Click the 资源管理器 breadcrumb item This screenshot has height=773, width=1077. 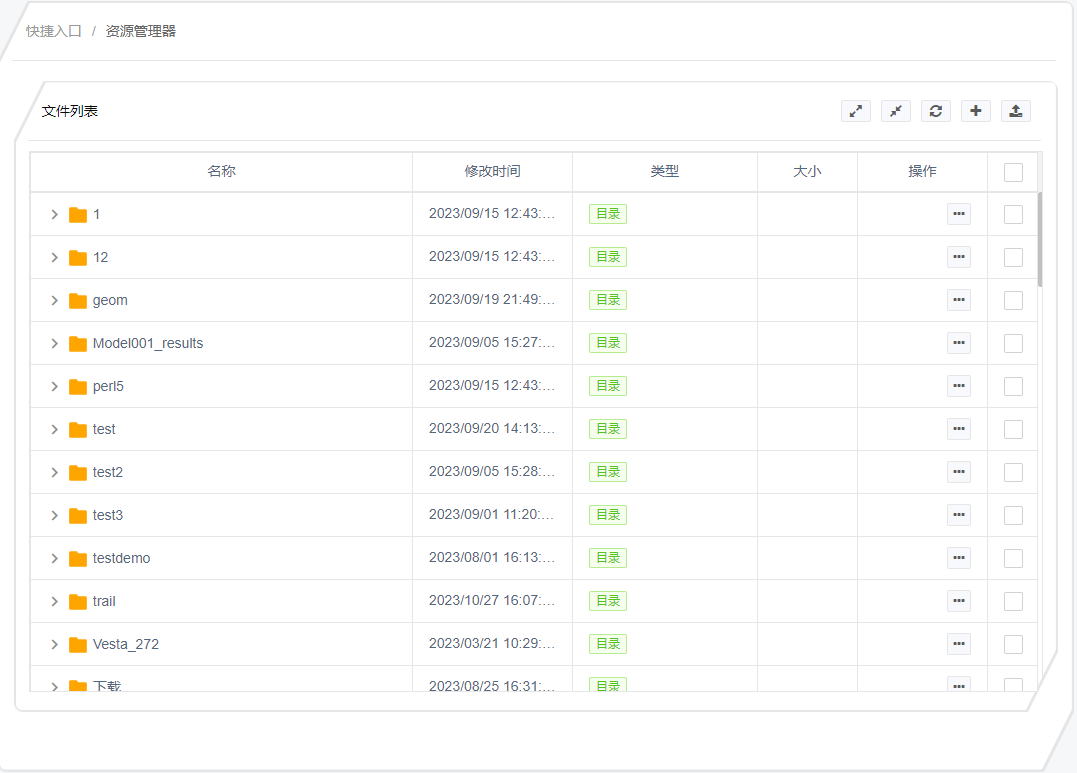point(141,31)
